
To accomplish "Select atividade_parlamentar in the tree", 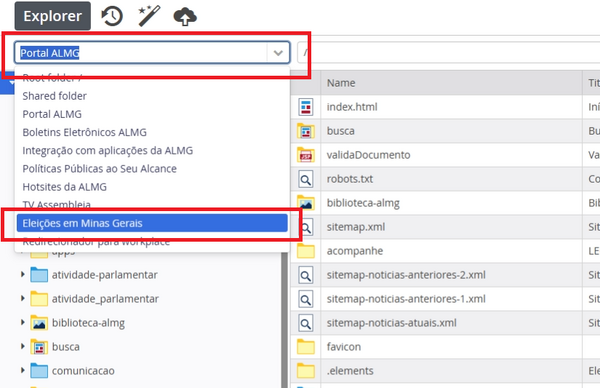I will click(105, 299).
